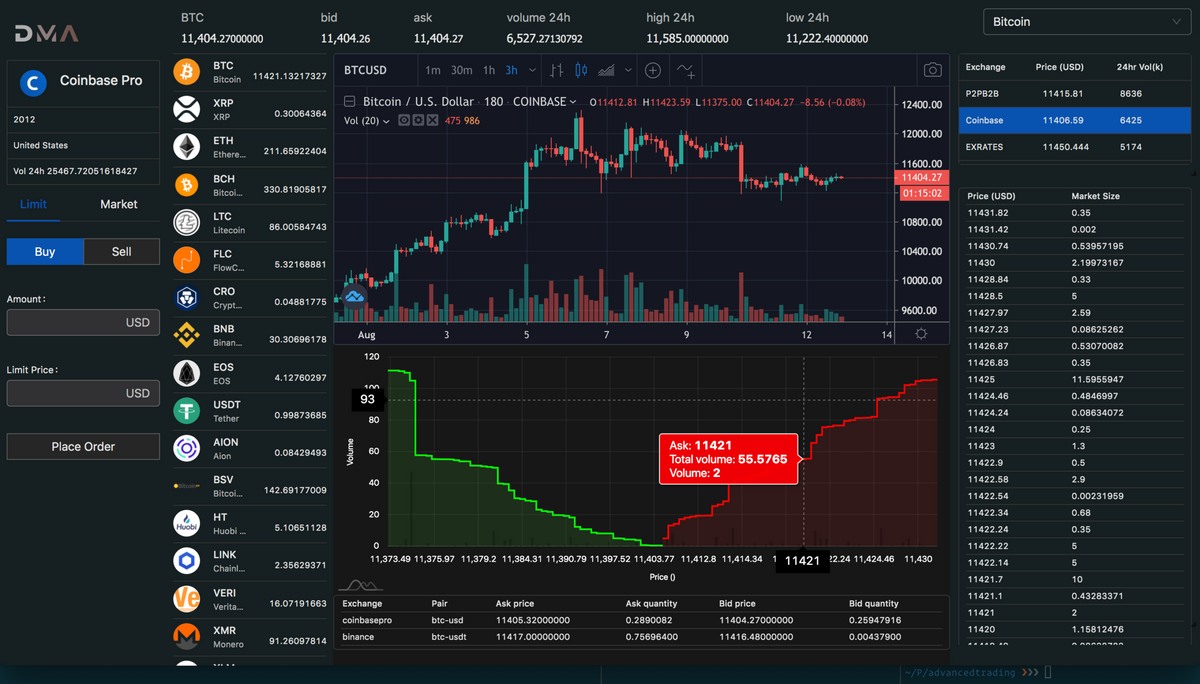Click order book price 11421.7 row
This screenshot has width=1200, height=684.
[1075, 579]
